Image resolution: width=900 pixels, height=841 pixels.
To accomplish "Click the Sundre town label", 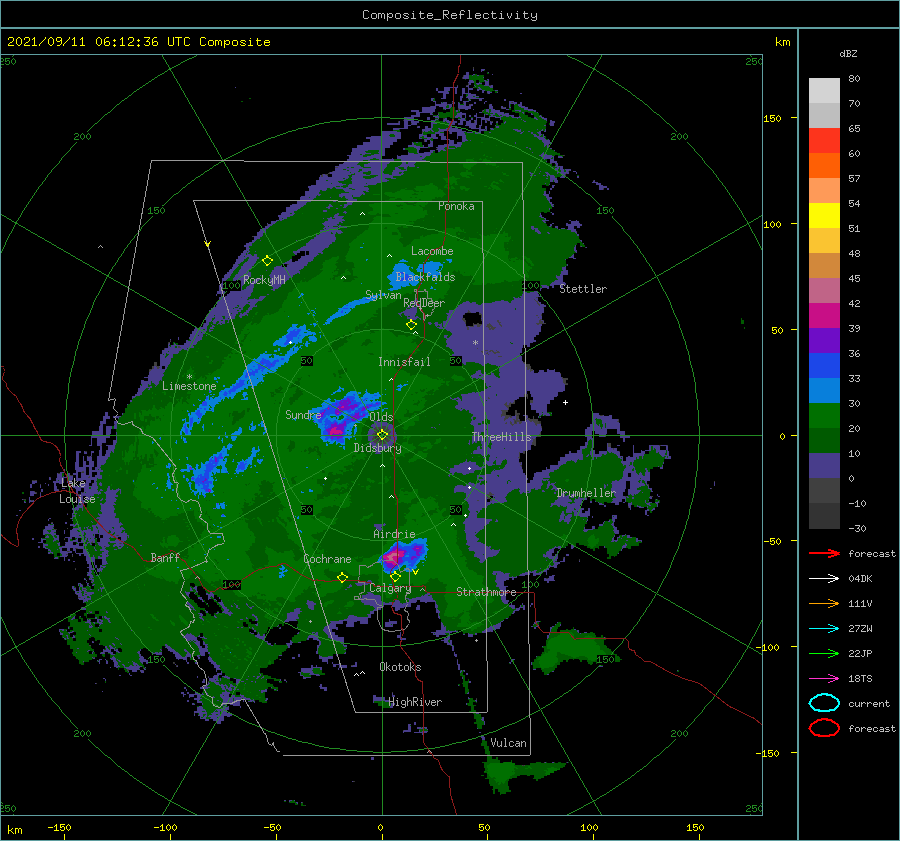I will (303, 414).
